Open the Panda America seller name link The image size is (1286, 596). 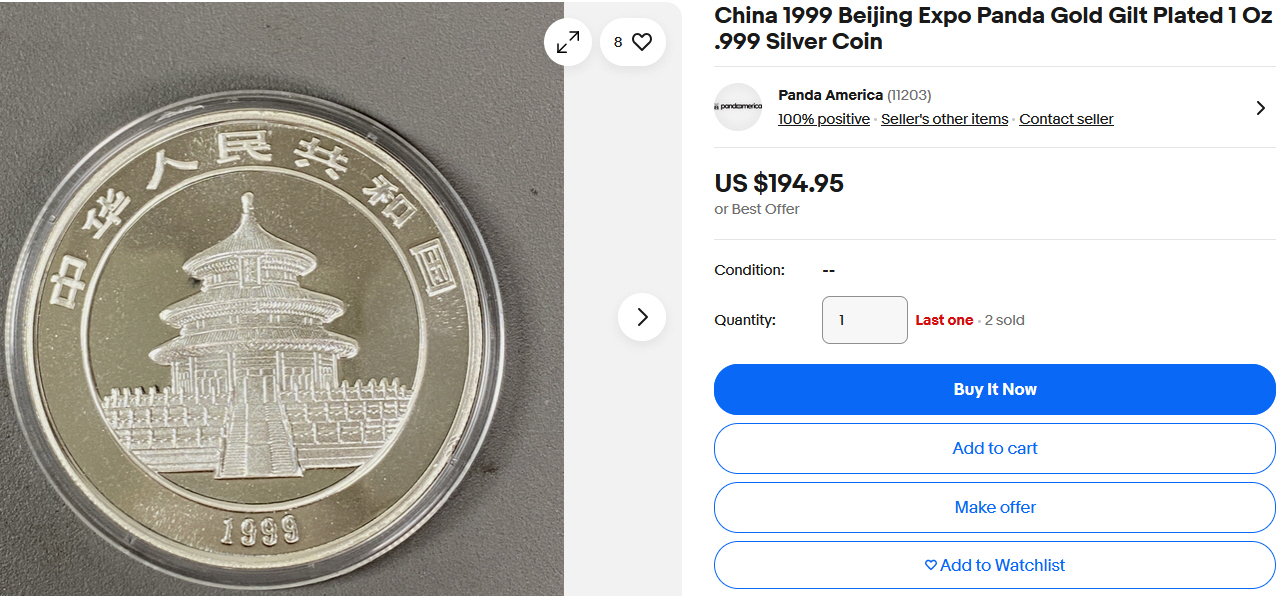pyautogui.click(x=830, y=95)
